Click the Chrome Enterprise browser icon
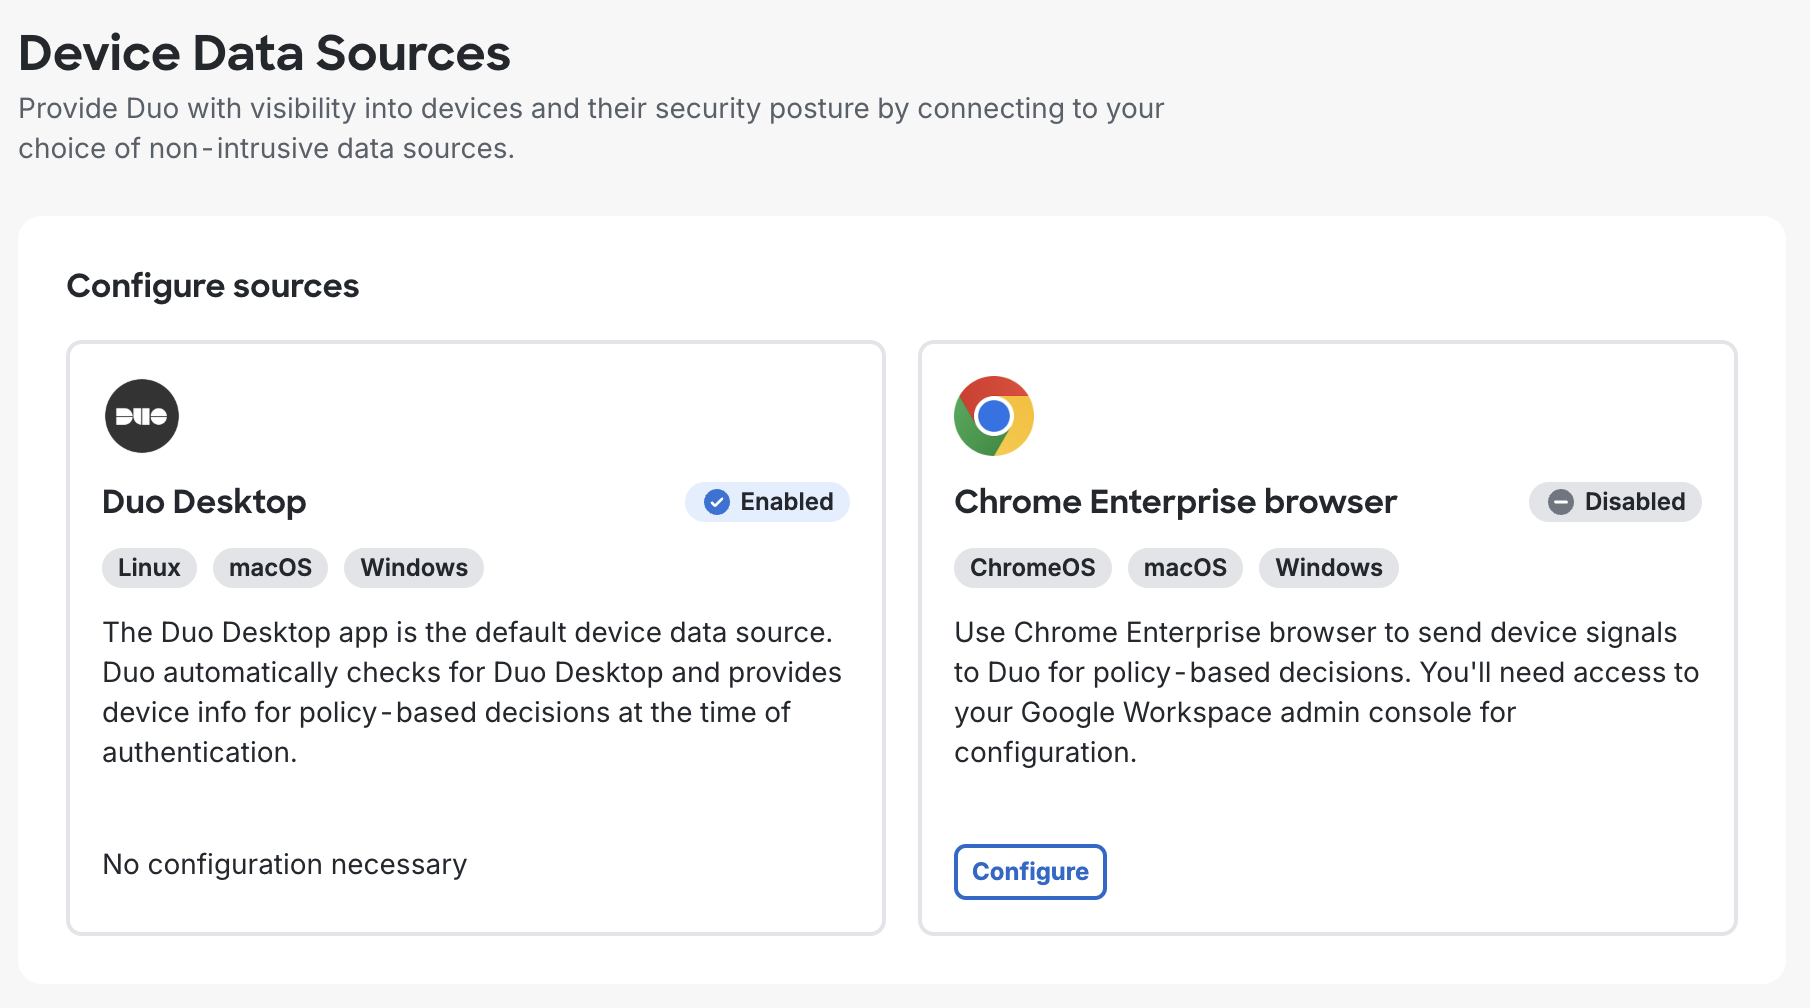 (994, 415)
